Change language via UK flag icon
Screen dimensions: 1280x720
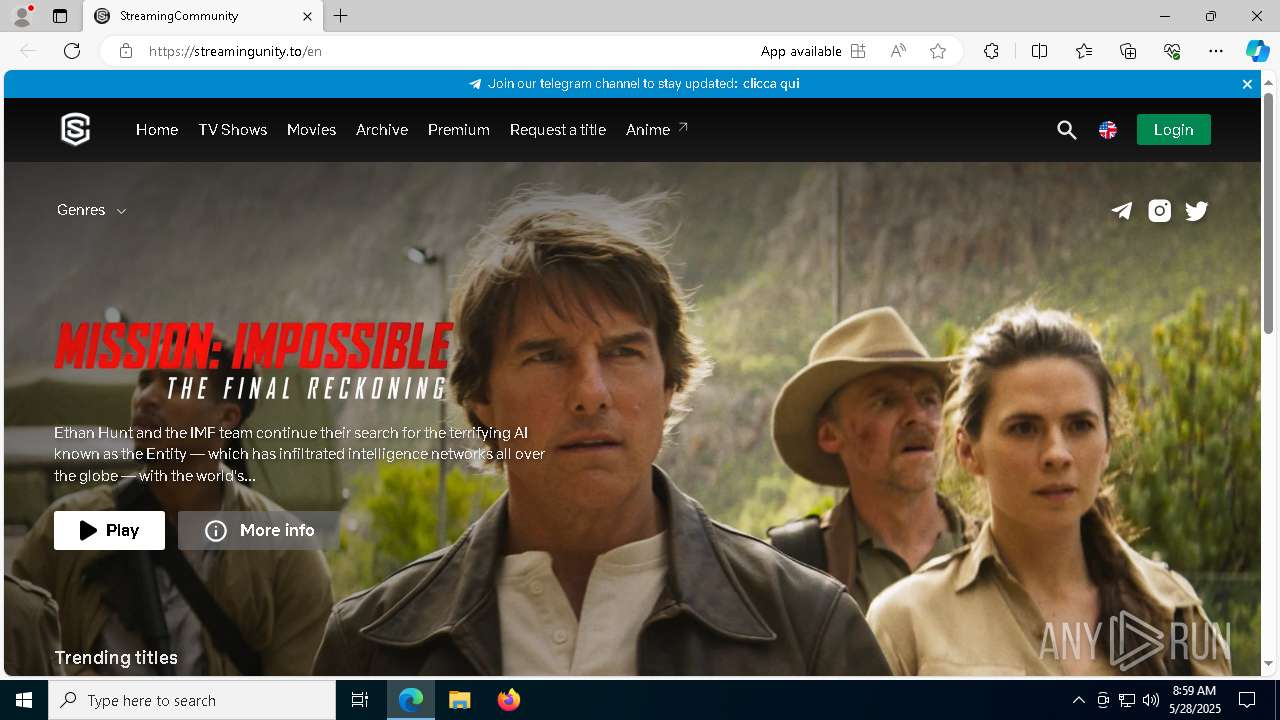(1108, 130)
